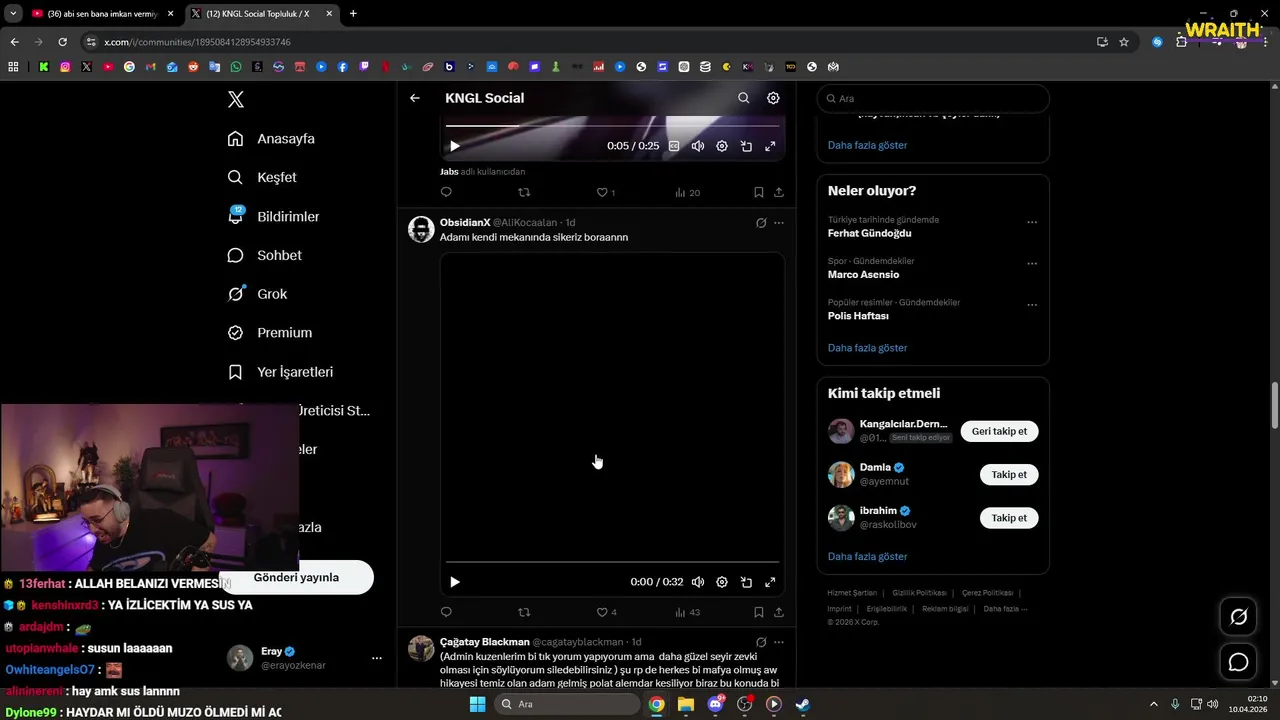The image size is (1280, 720).
Task: Open KNGL Social community settings gear
Action: click(x=773, y=98)
